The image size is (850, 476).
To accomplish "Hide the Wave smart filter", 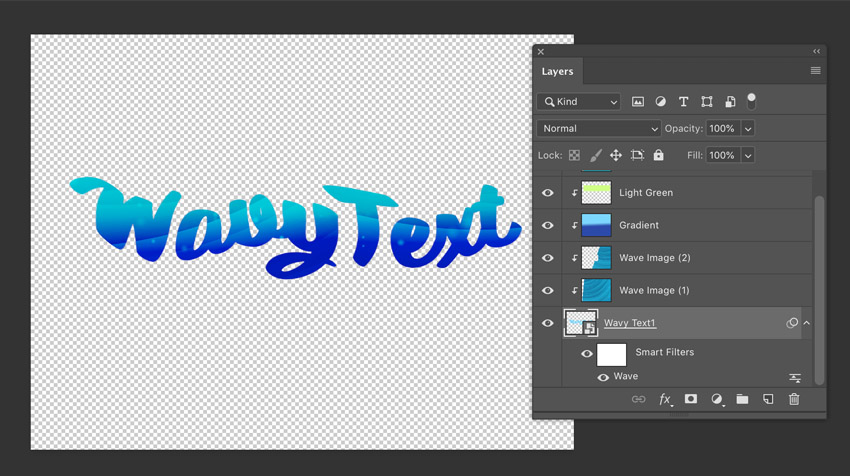I will tap(603, 378).
